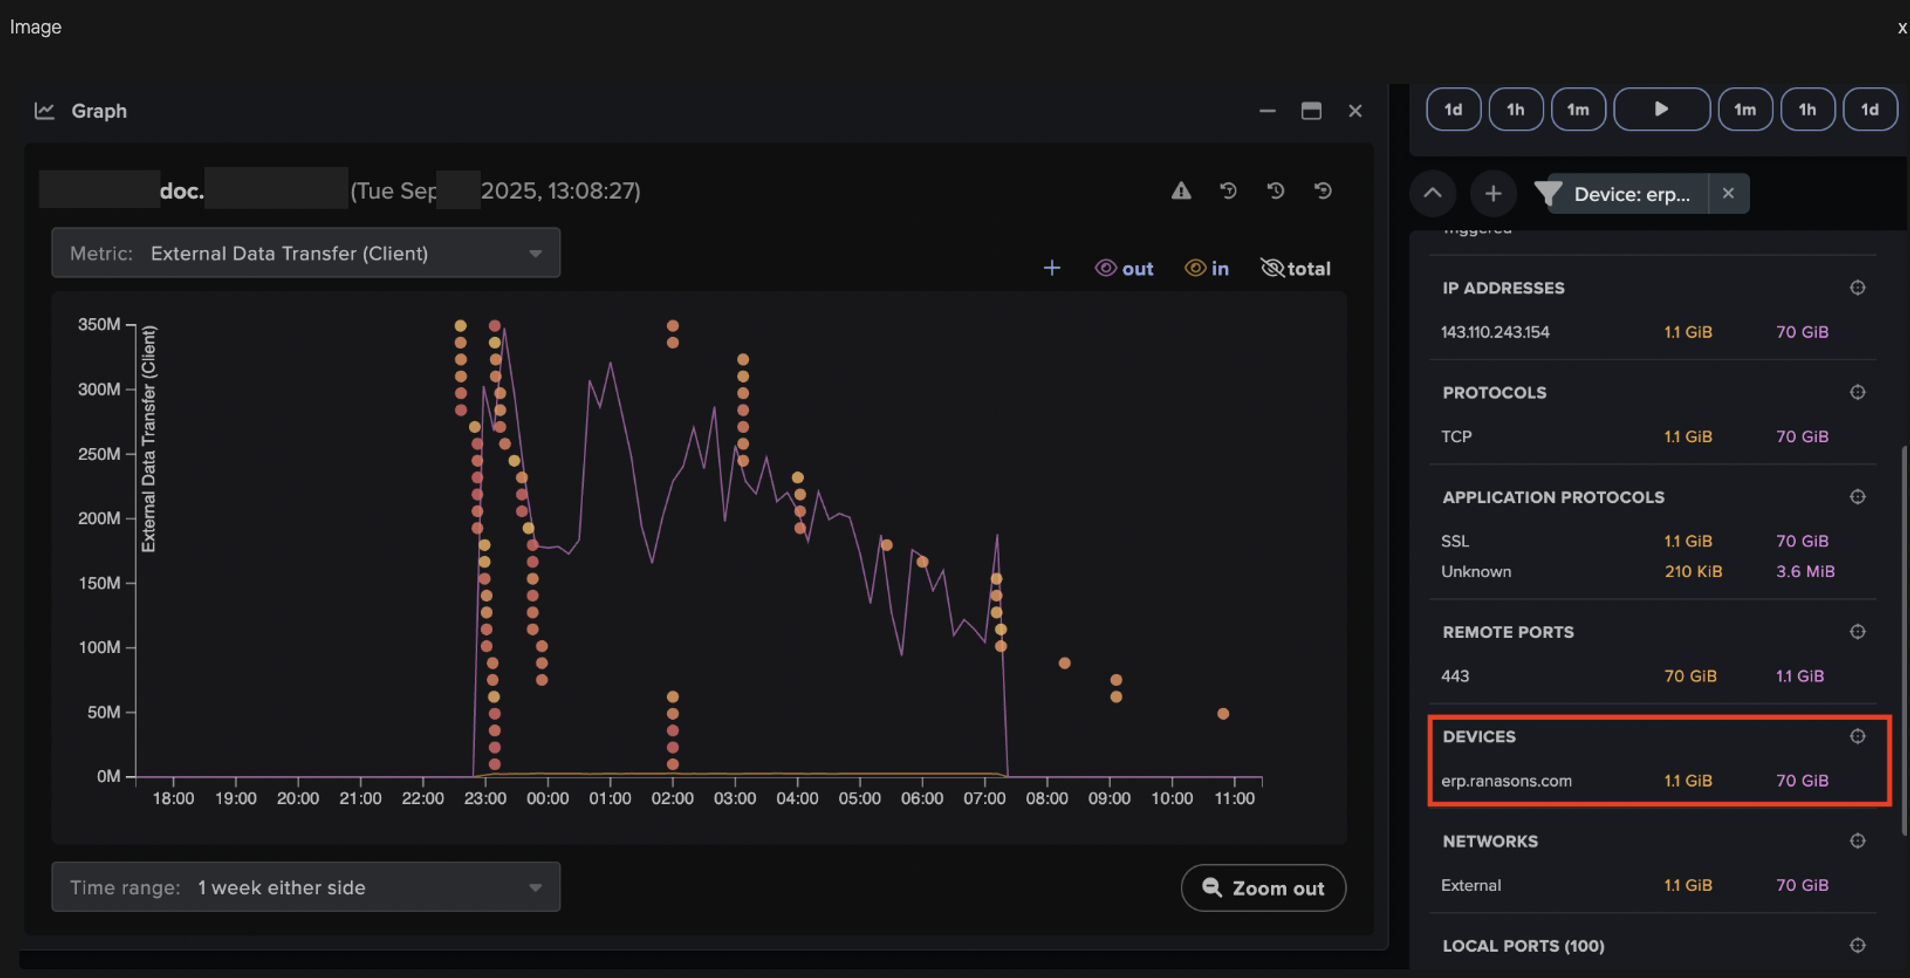1910x978 pixels.
Task: Step back one day with left 1d
Action: point(1453,109)
